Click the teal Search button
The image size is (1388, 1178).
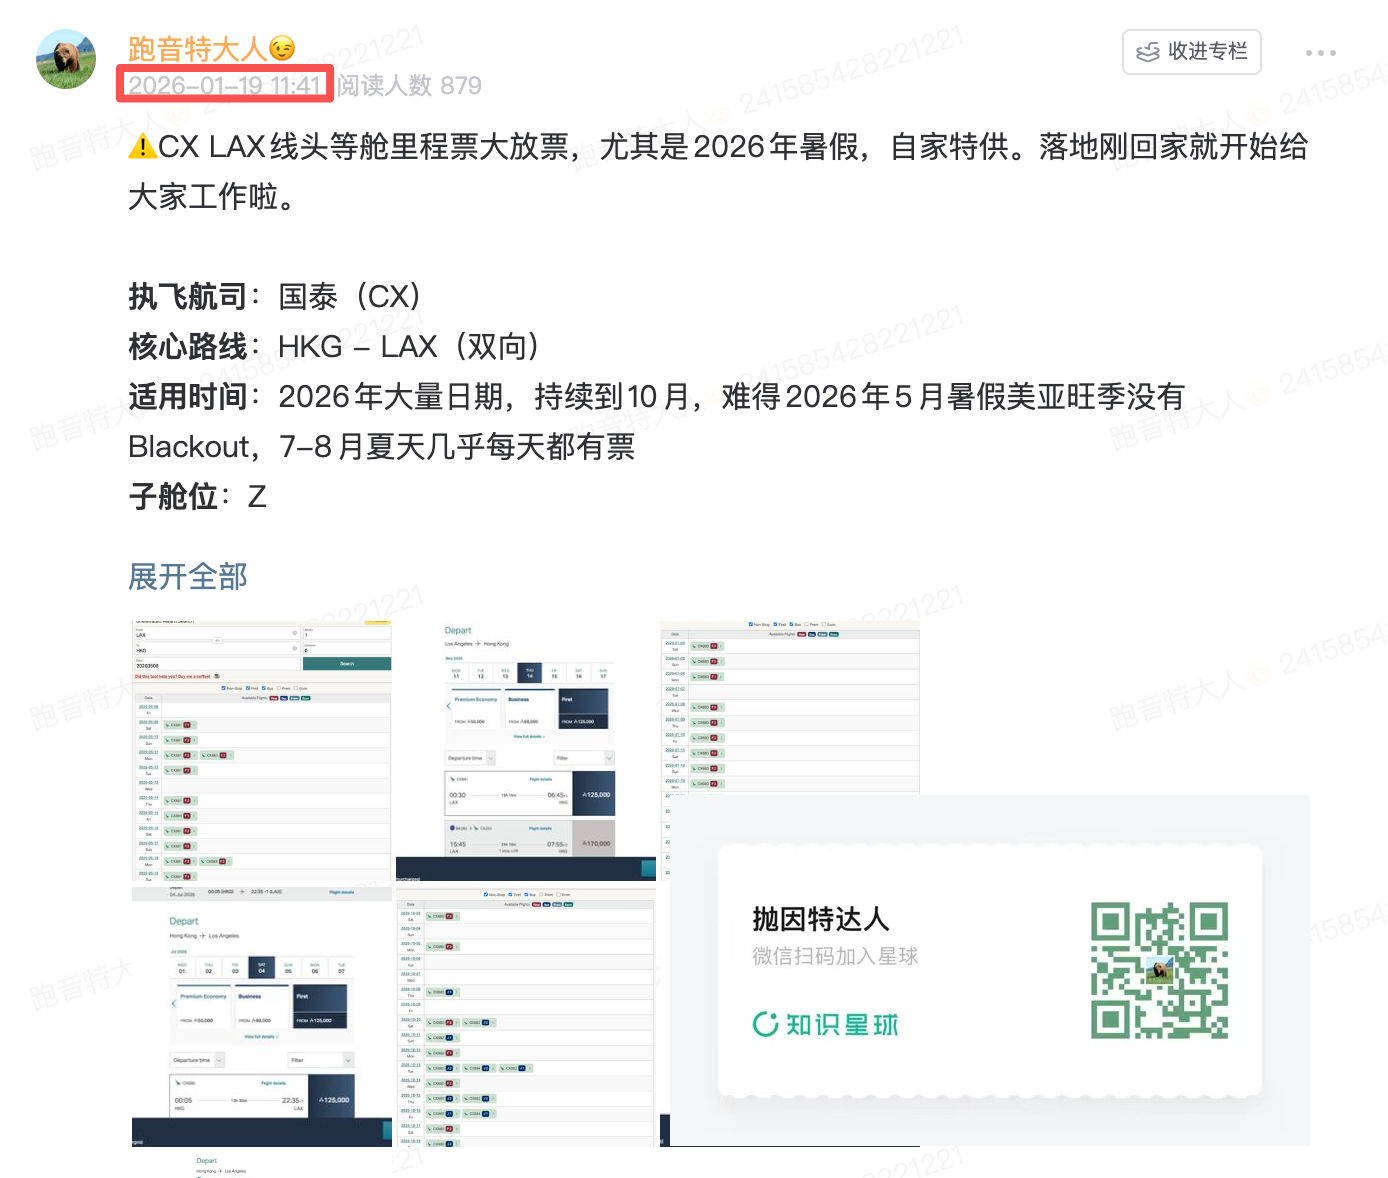pyautogui.click(x=347, y=664)
